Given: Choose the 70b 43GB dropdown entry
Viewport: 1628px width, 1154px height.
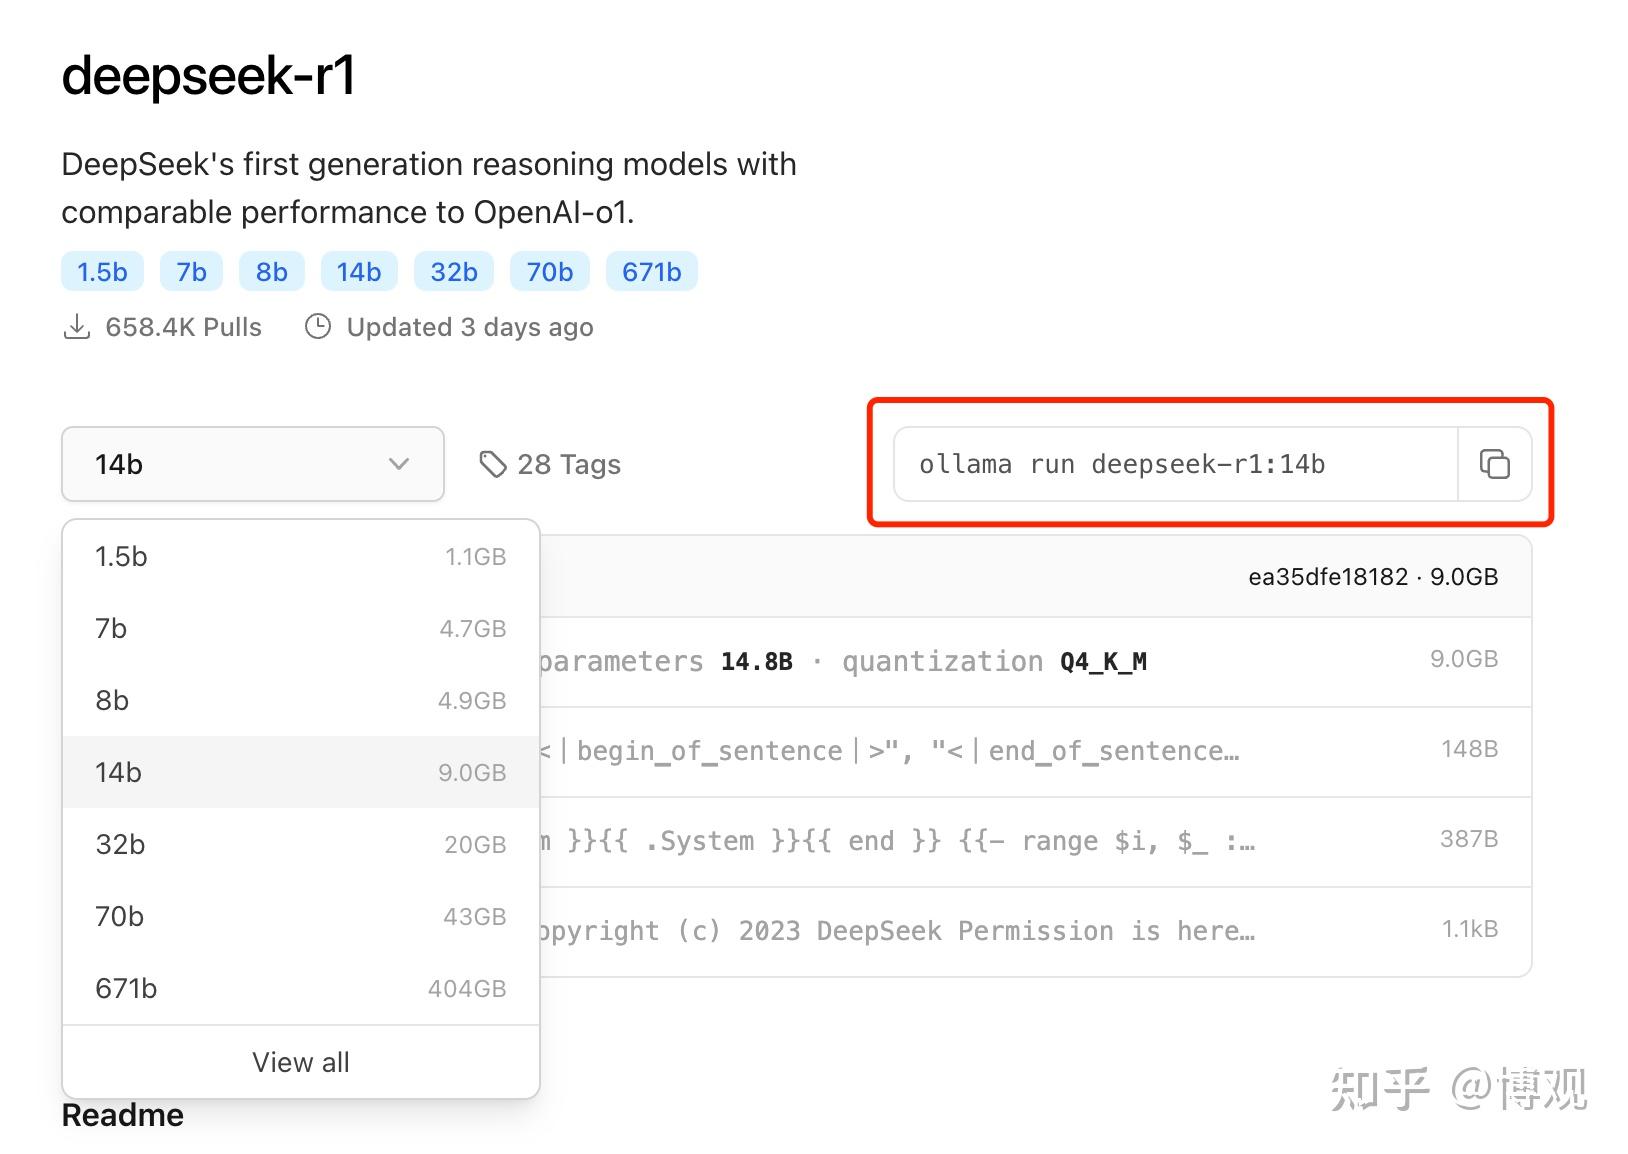Looking at the screenshot, I should (300, 917).
